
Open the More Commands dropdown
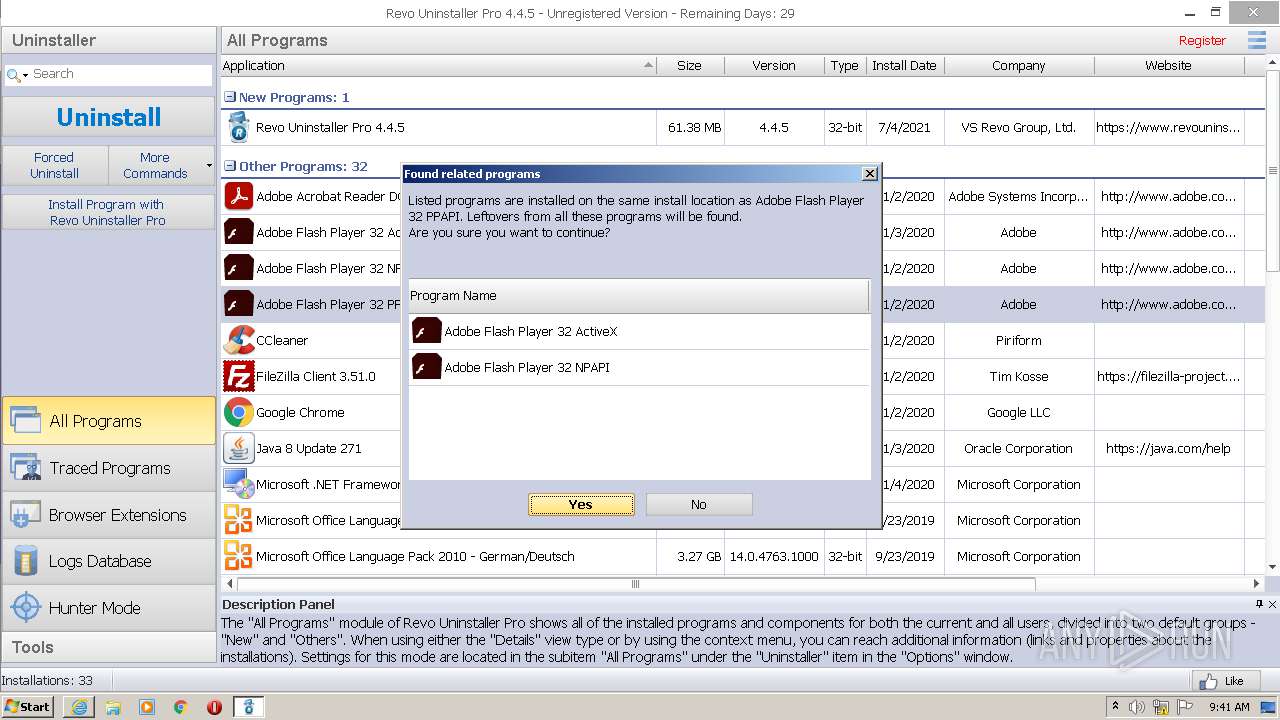coord(161,165)
